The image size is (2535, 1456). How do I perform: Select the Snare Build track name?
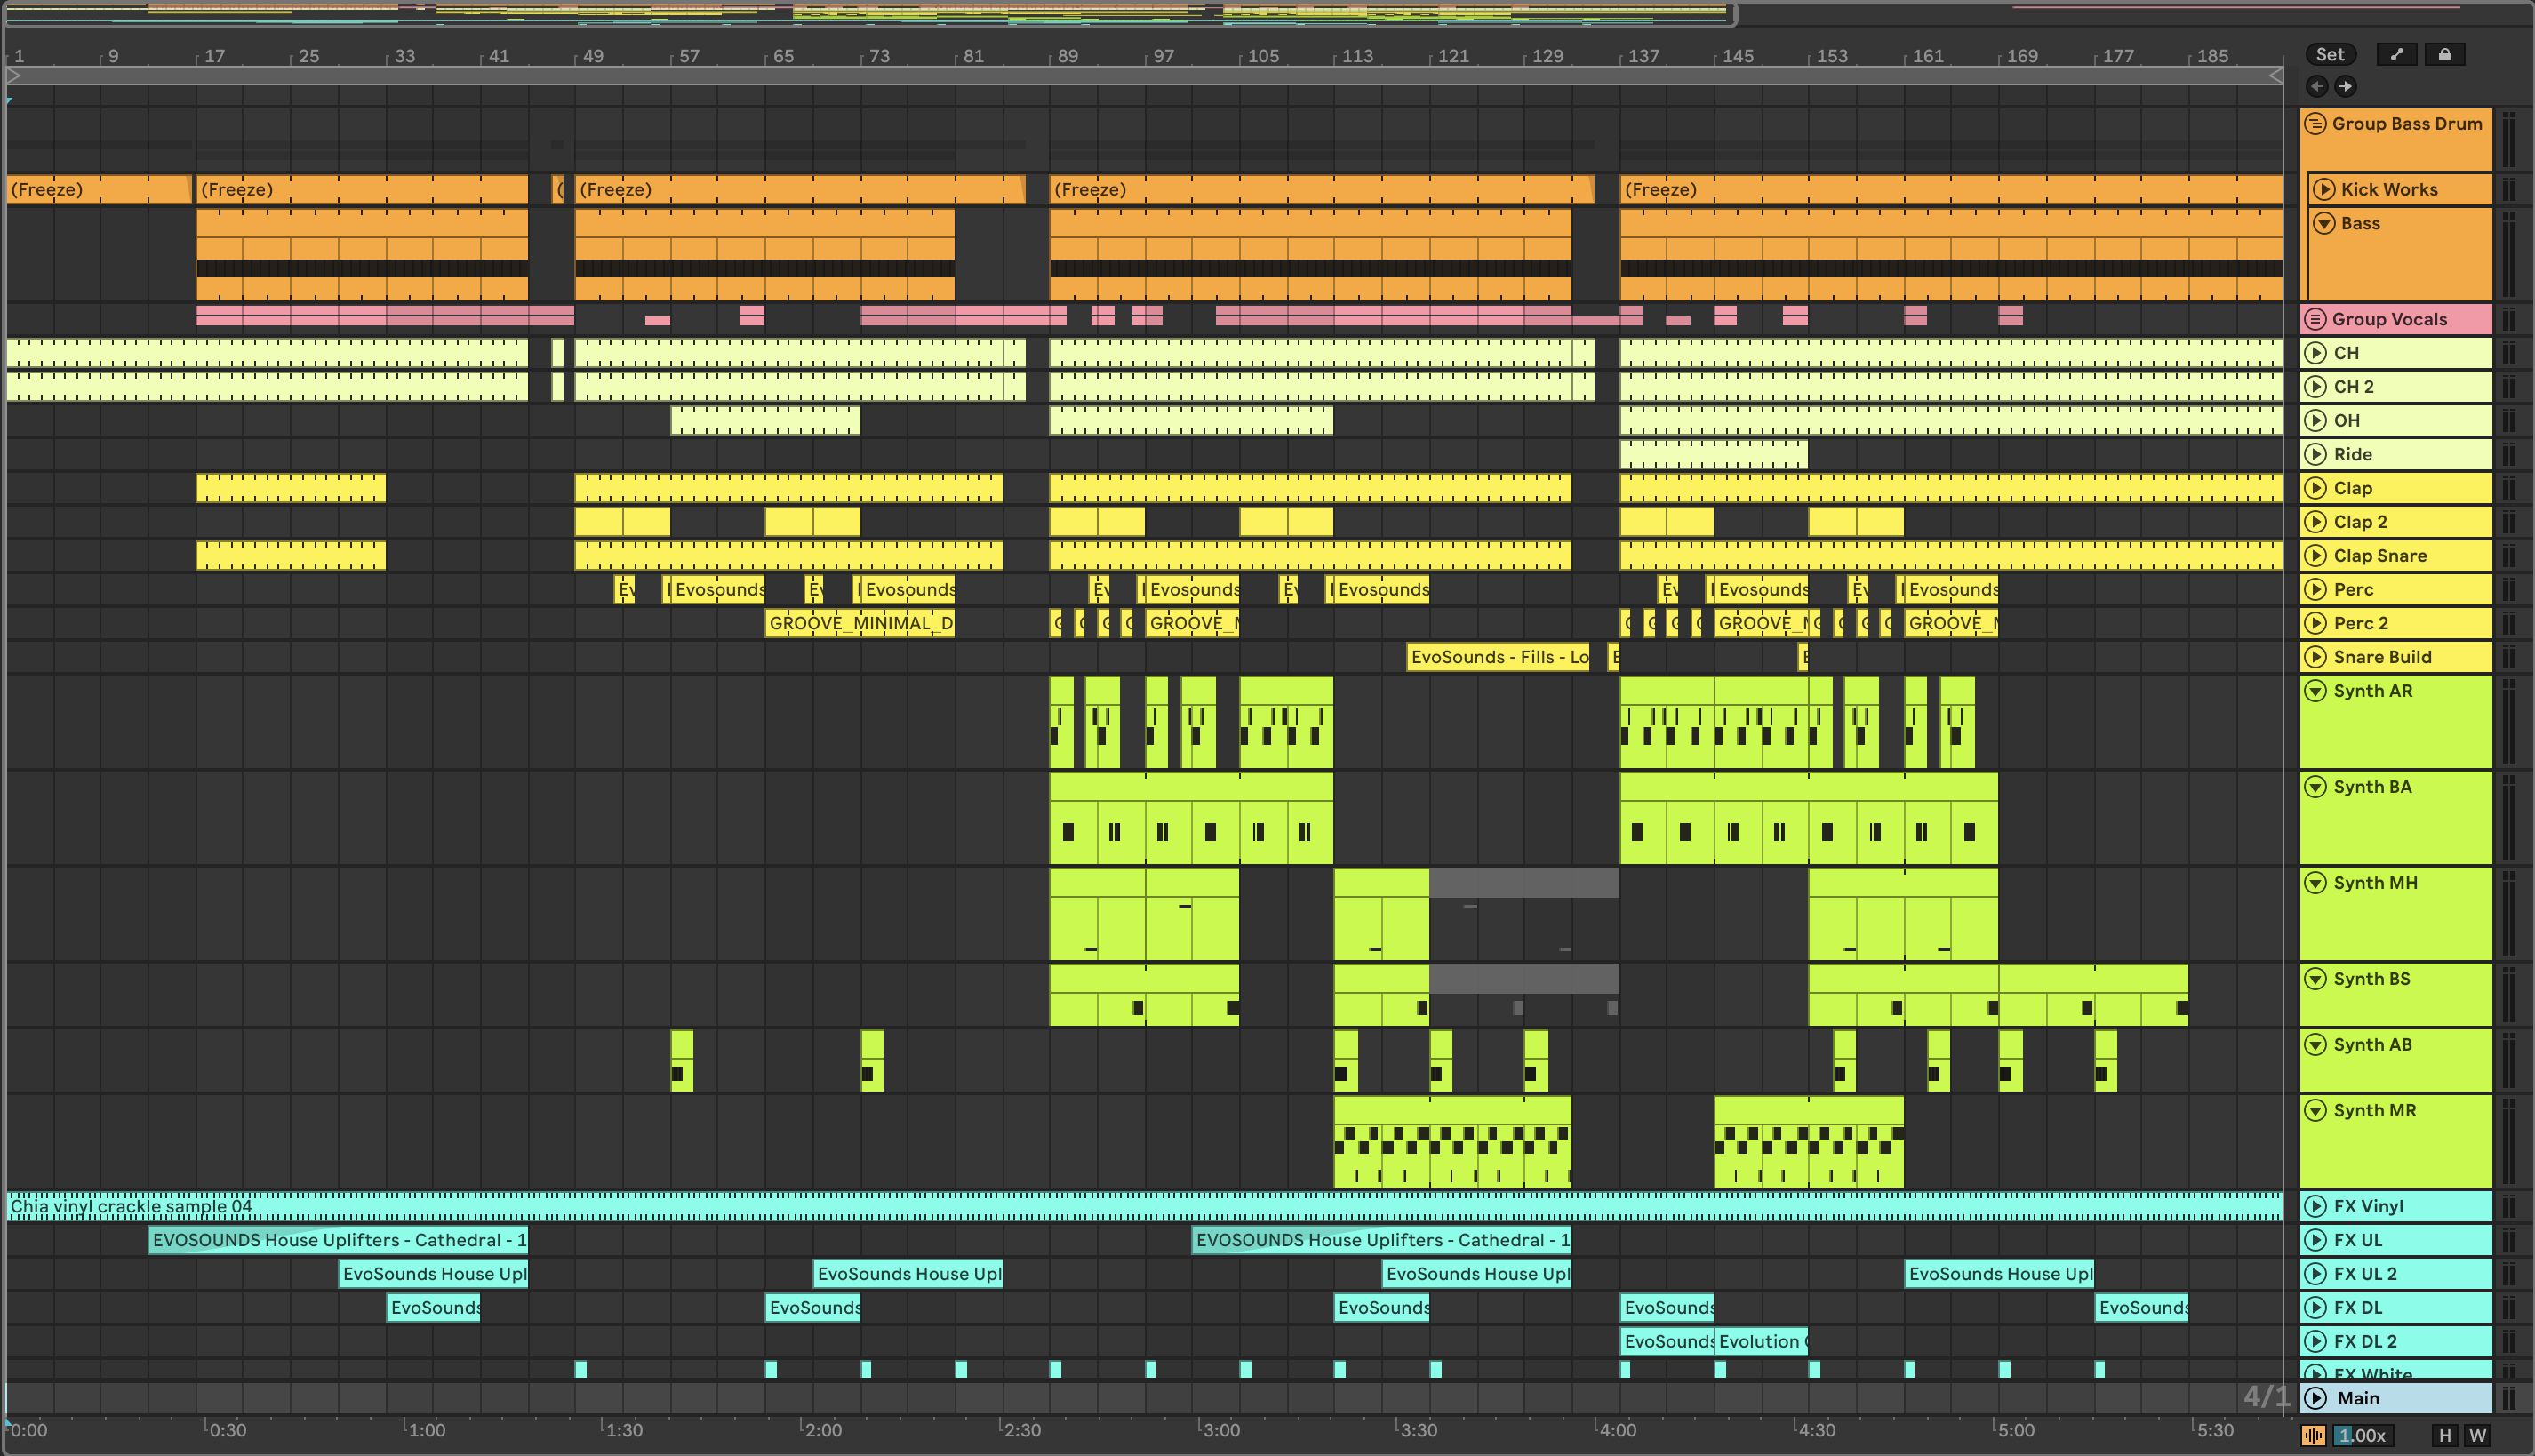point(2382,658)
